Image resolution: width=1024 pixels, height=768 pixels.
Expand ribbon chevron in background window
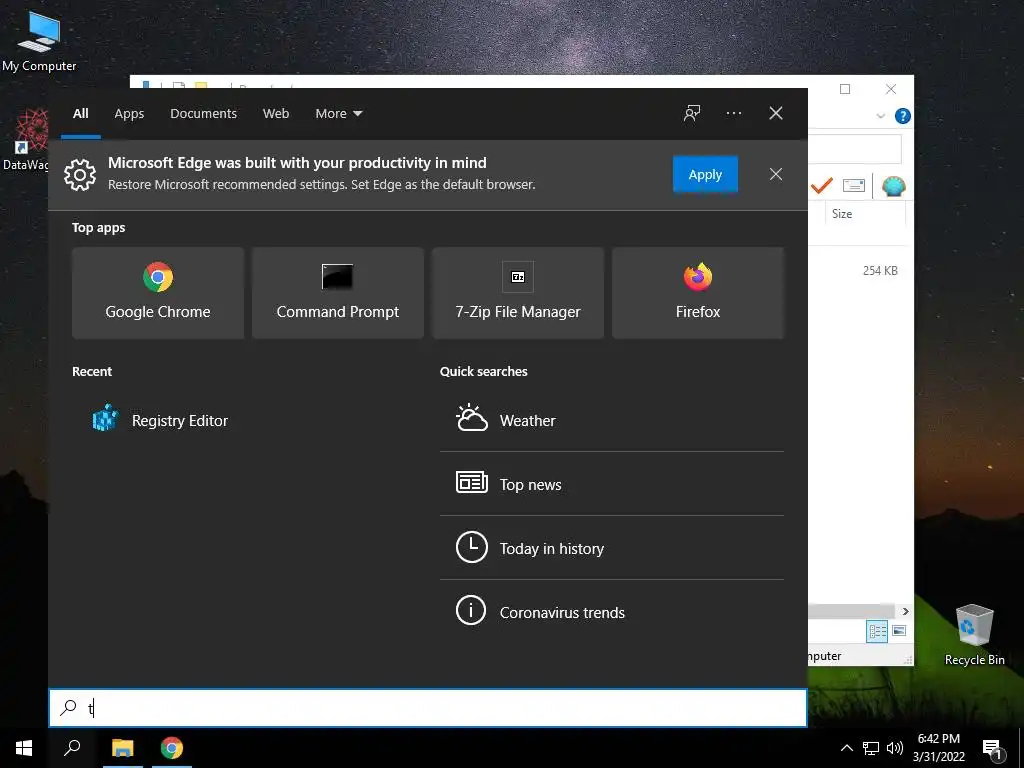coord(880,116)
